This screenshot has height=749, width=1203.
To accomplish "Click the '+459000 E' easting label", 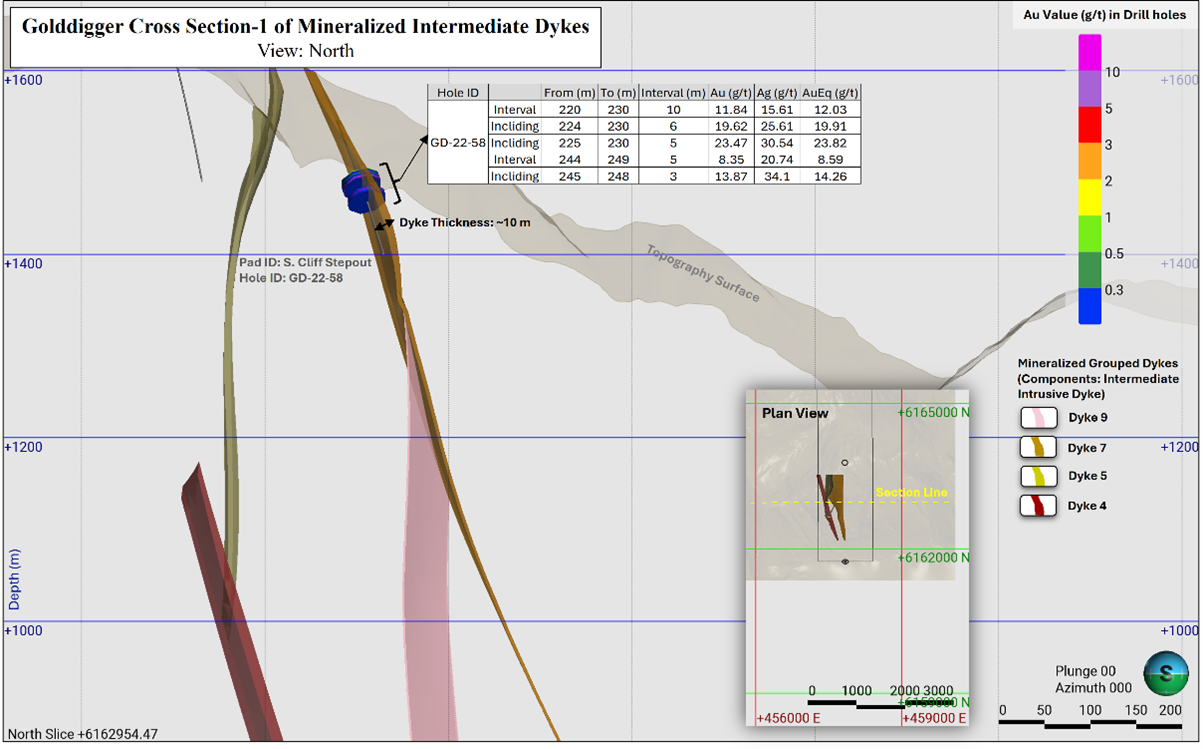I will coord(934,718).
